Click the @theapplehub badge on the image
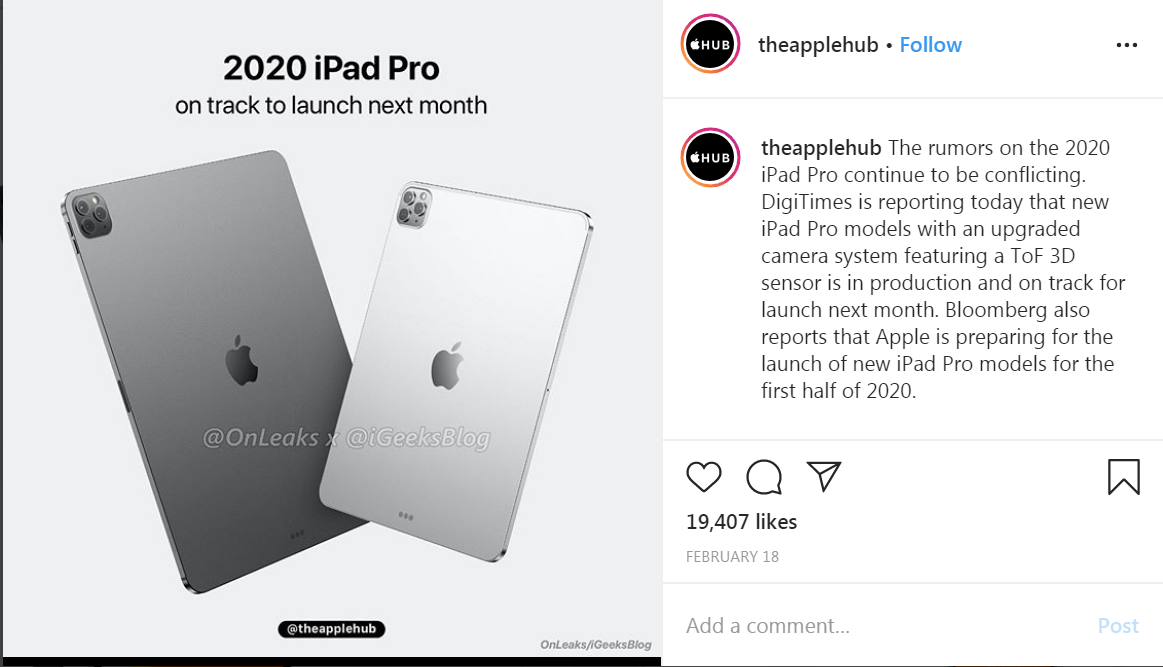This screenshot has height=667, width=1163. click(x=332, y=628)
